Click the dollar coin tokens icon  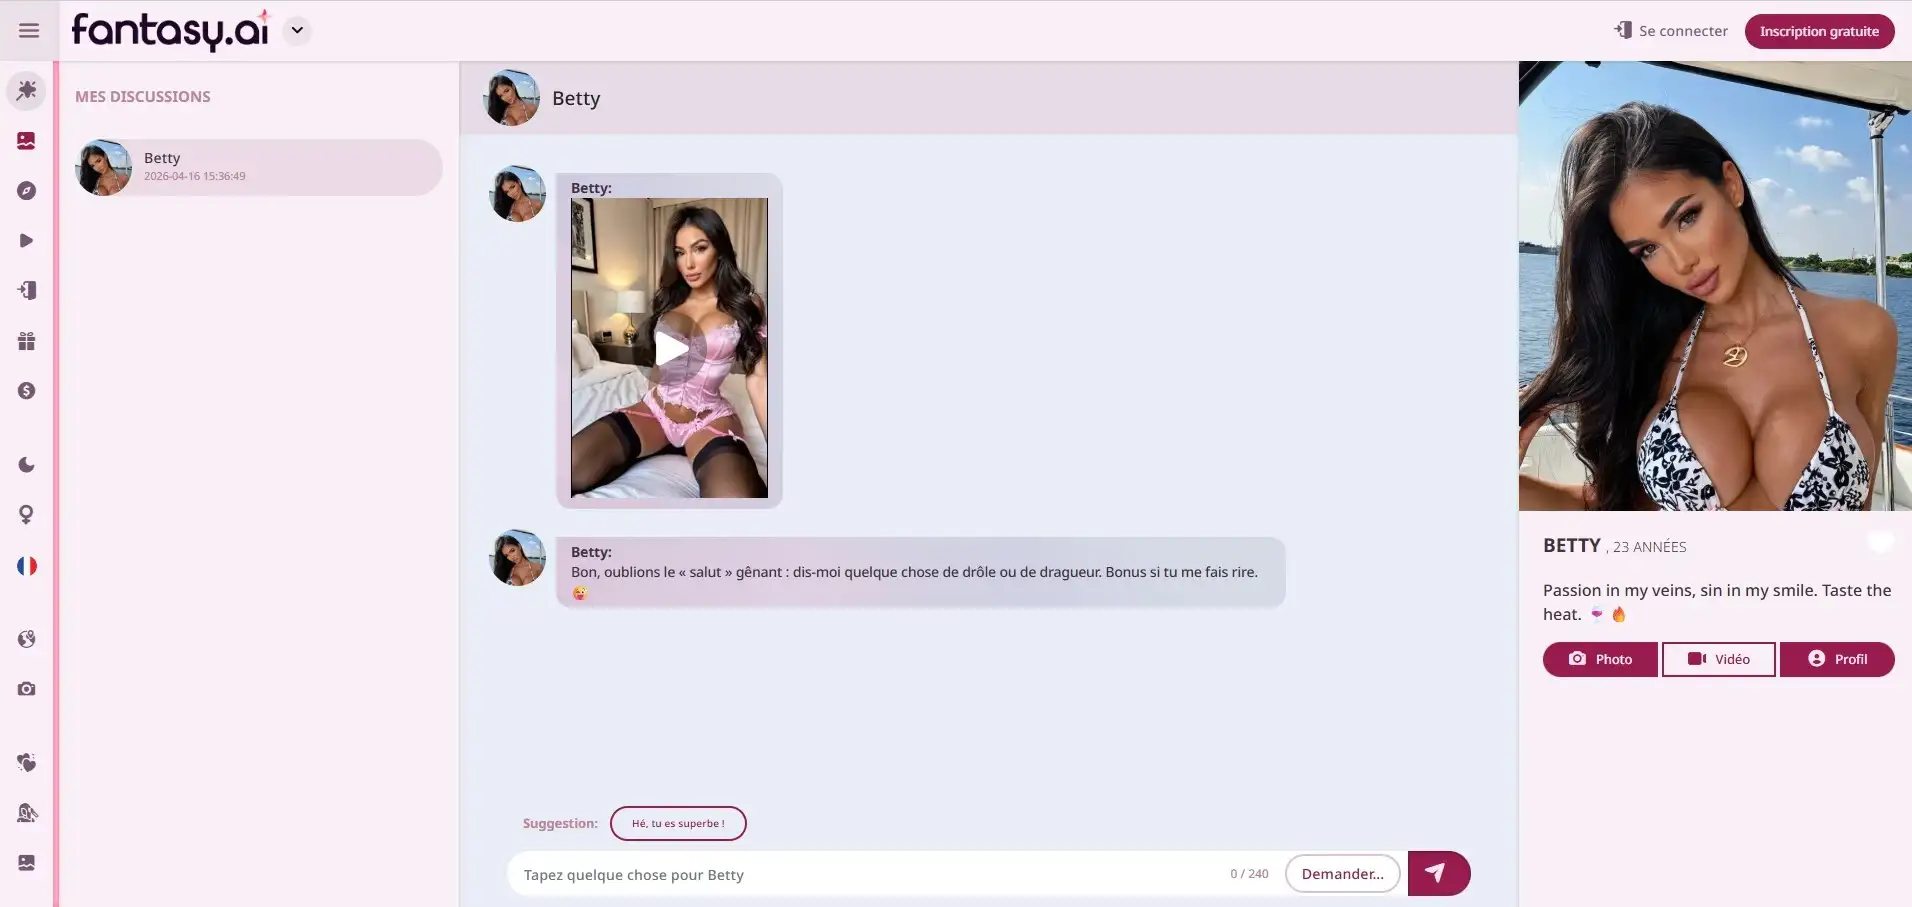coord(26,390)
